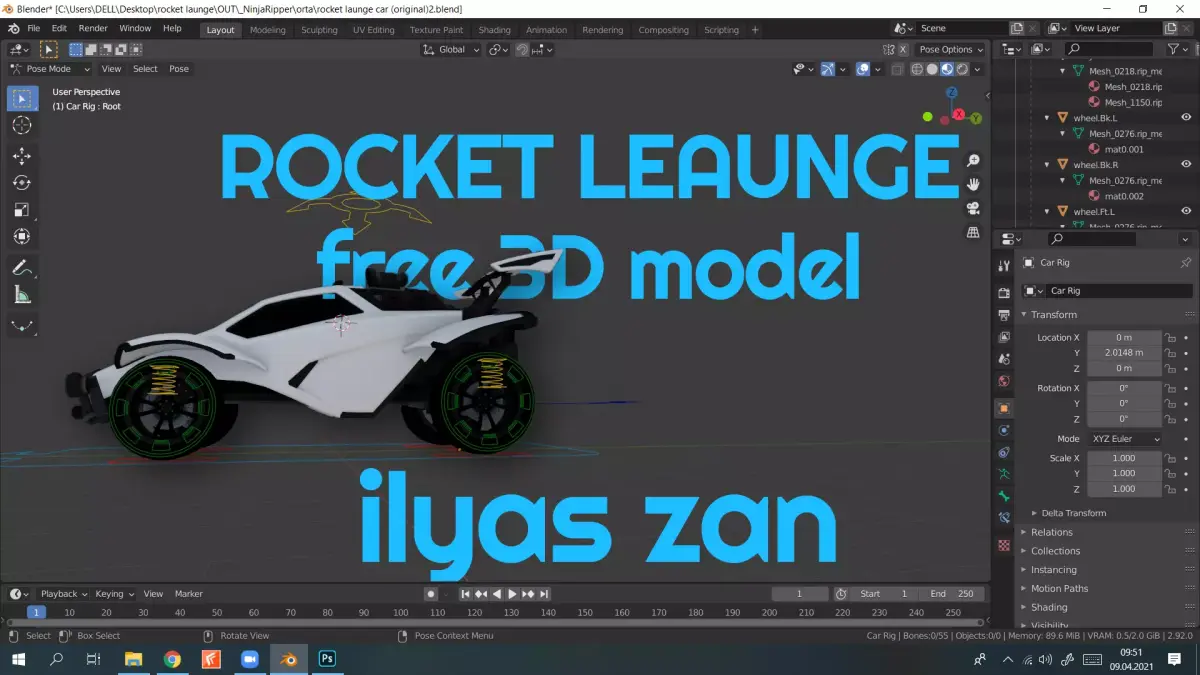This screenshot has width=1200, height=675.
Task: Toggle the show overlays button
Action: pyautogui.click(x=863, y=69)
